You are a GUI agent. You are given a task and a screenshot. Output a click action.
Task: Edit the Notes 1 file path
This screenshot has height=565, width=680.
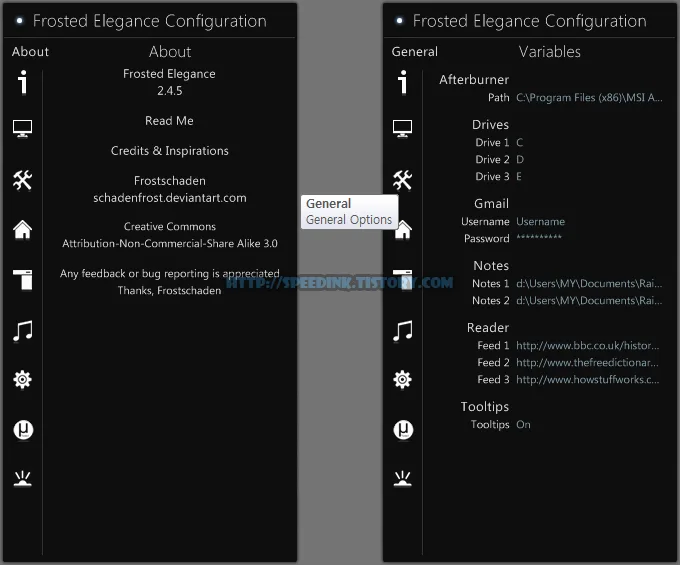click(x=589, y=284)
